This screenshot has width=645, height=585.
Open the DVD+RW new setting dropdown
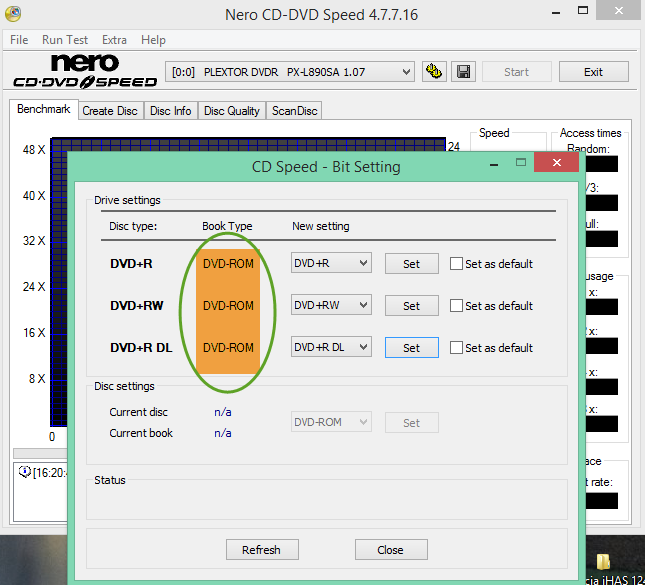(331, 305)
